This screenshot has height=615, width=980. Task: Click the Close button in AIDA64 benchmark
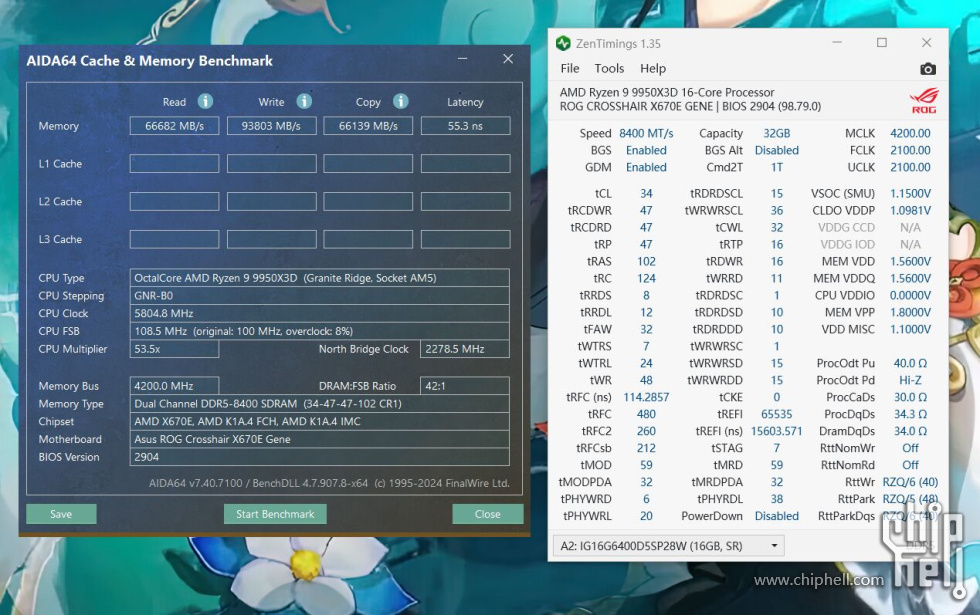488,514
